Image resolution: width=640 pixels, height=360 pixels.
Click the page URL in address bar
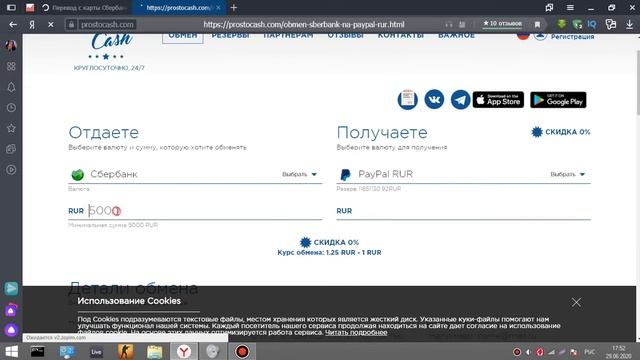(304, 24)
